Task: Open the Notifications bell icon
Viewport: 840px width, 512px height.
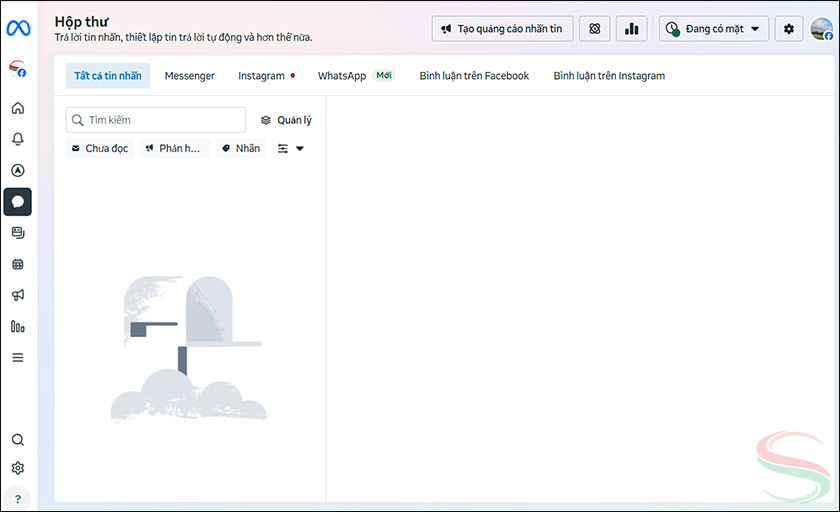Action: 17,139
